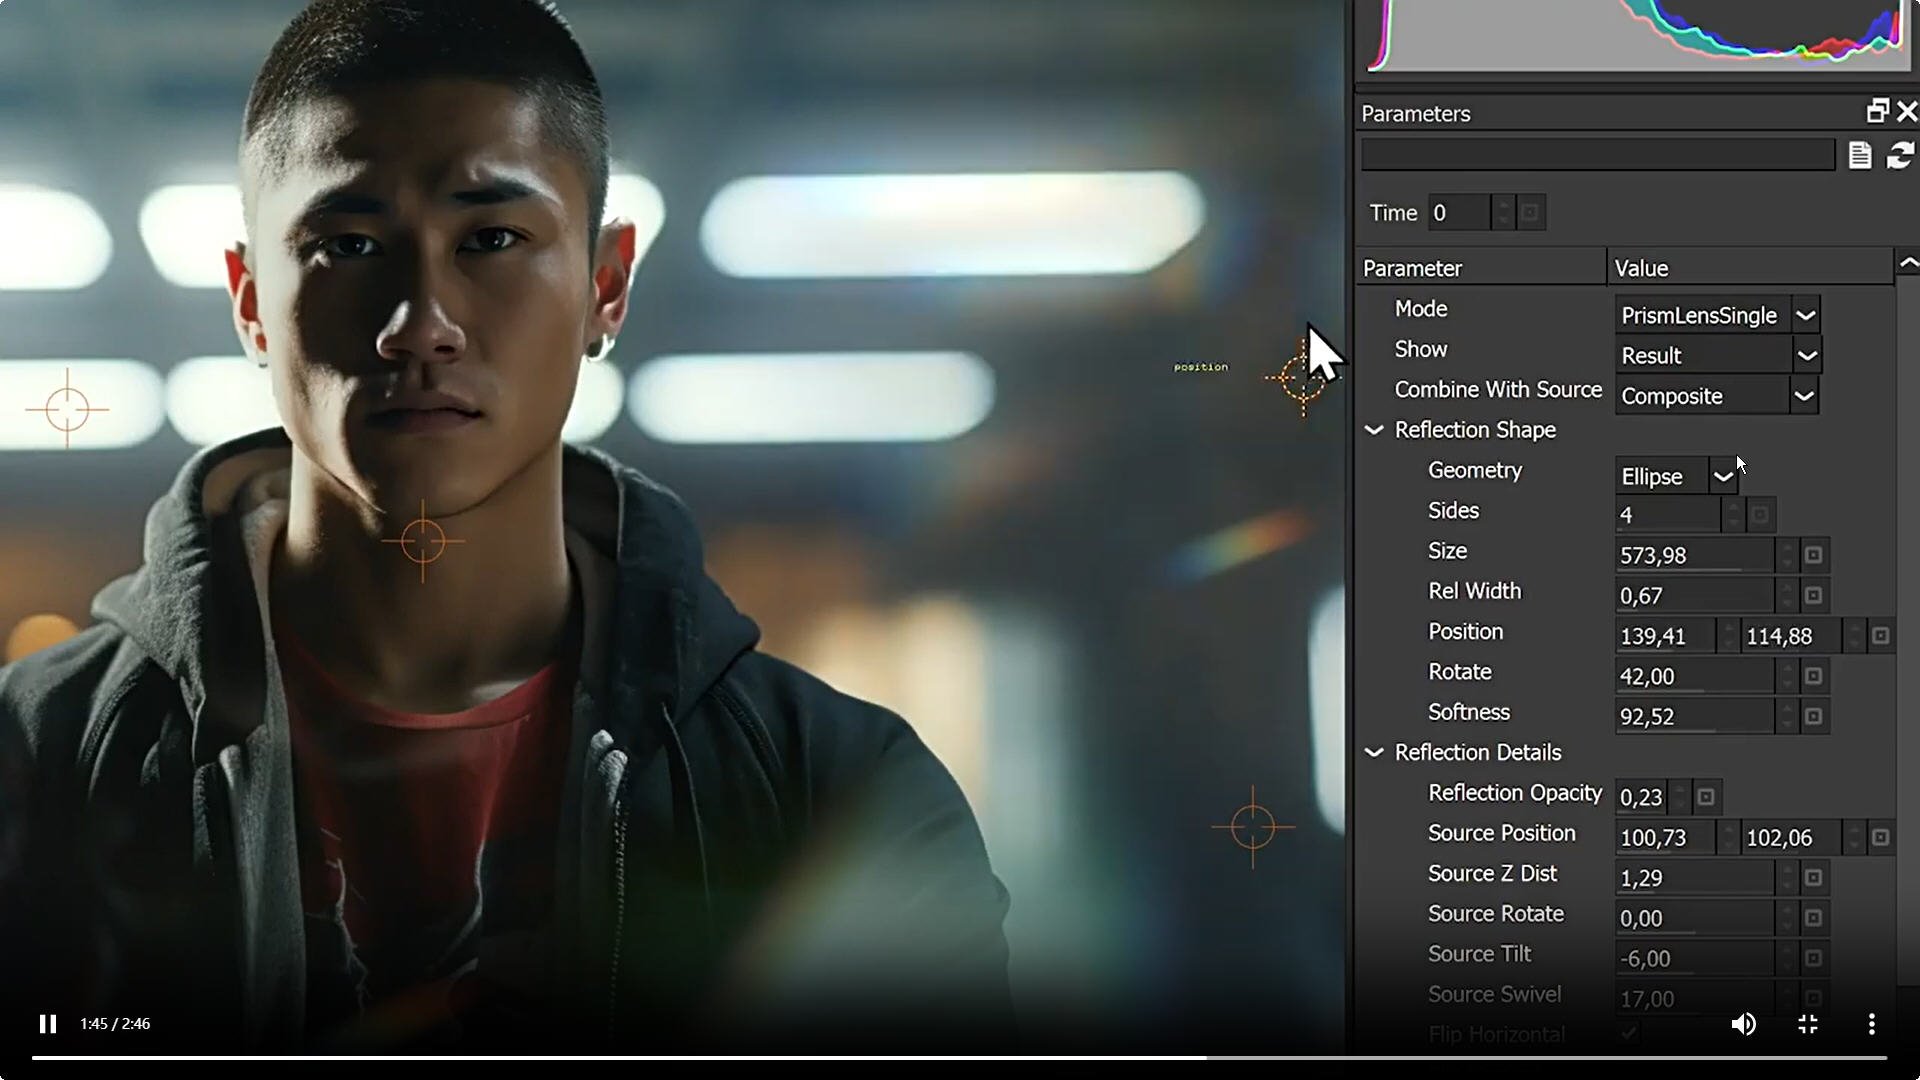The image size is (1920, 1080).
Task: Focus the Parameters search field
Action: (1598, 155)
